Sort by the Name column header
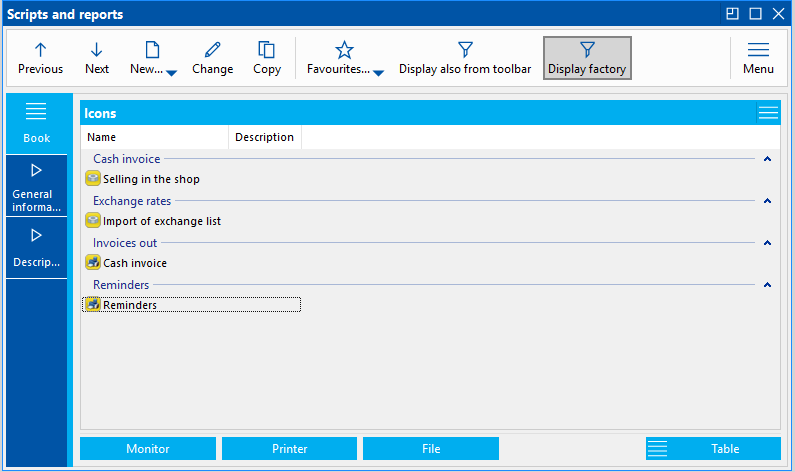Image resolution: width=795 pixels, height=472 pixels. [155, 137]
